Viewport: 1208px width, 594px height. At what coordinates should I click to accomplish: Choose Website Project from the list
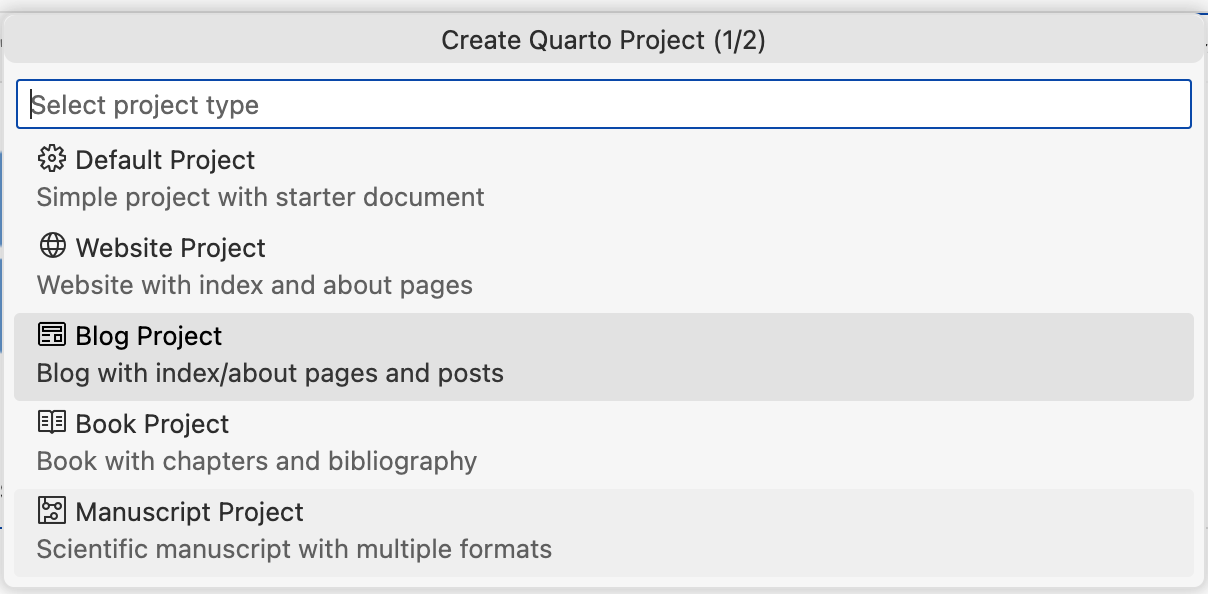tap(170, 248)
